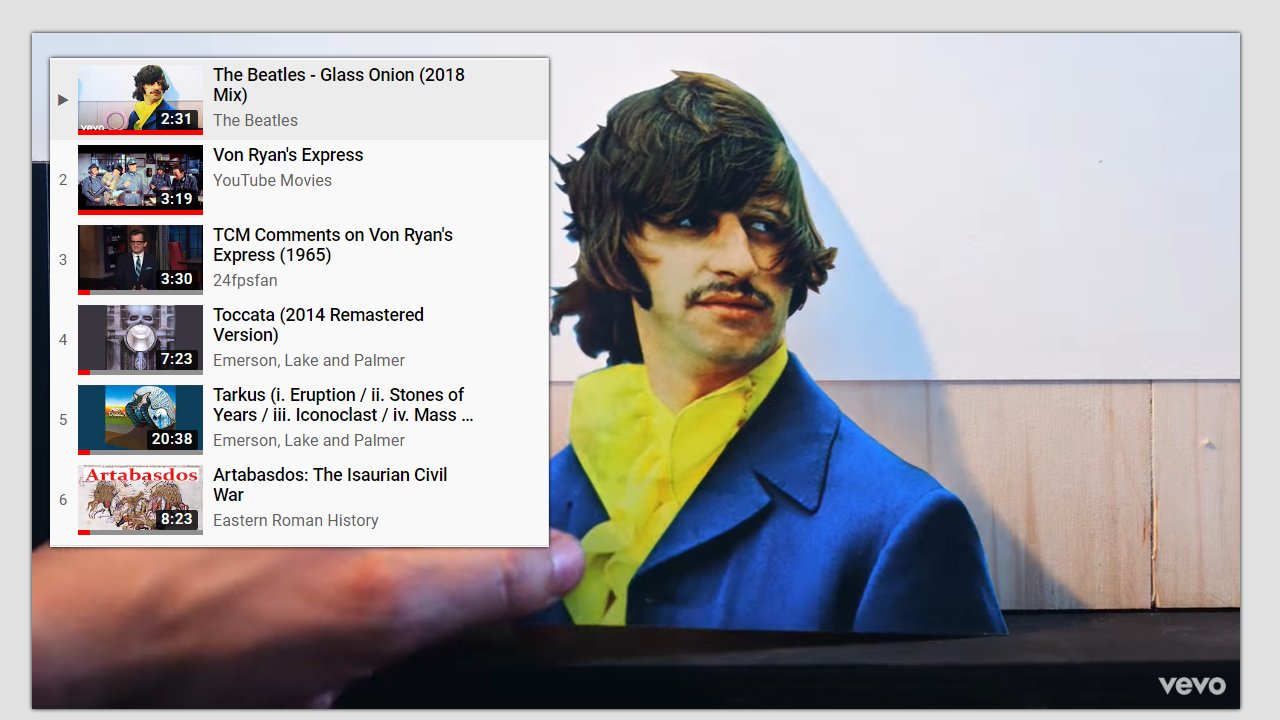
Task: Open Artabasdos: The Isaurian Civil War title
Action: tap(330, 485)
